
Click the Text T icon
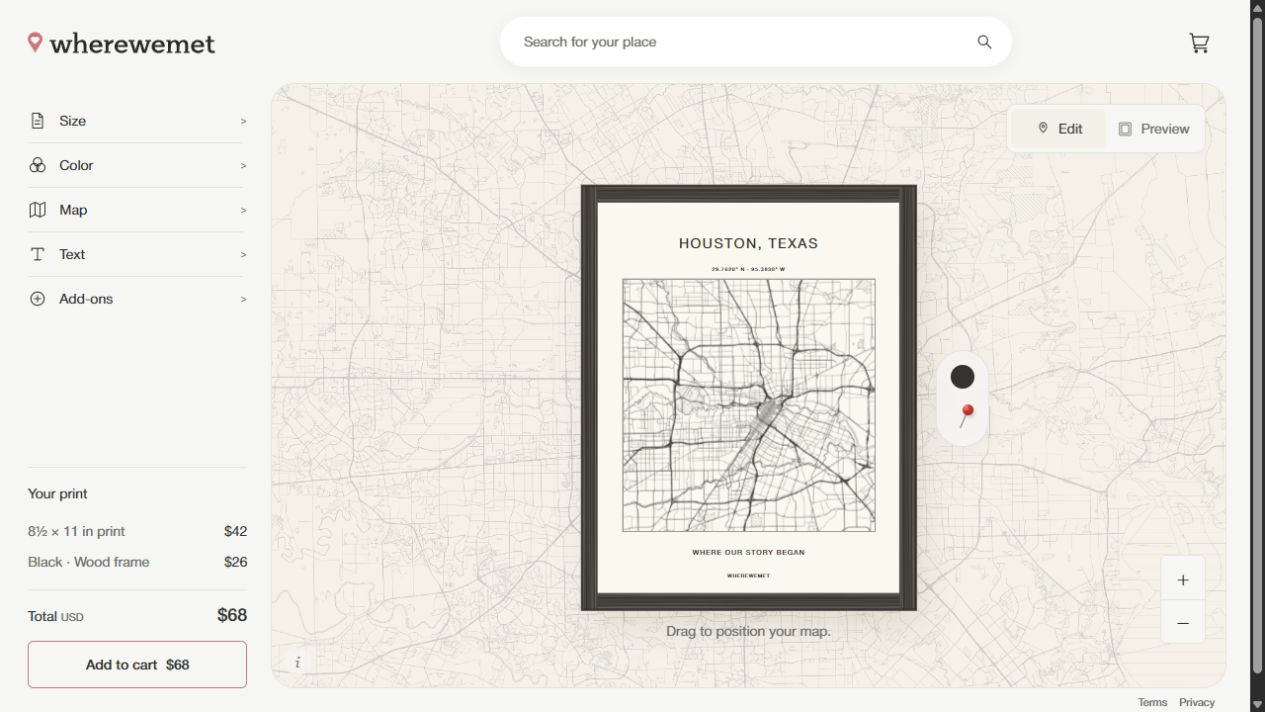37,254
